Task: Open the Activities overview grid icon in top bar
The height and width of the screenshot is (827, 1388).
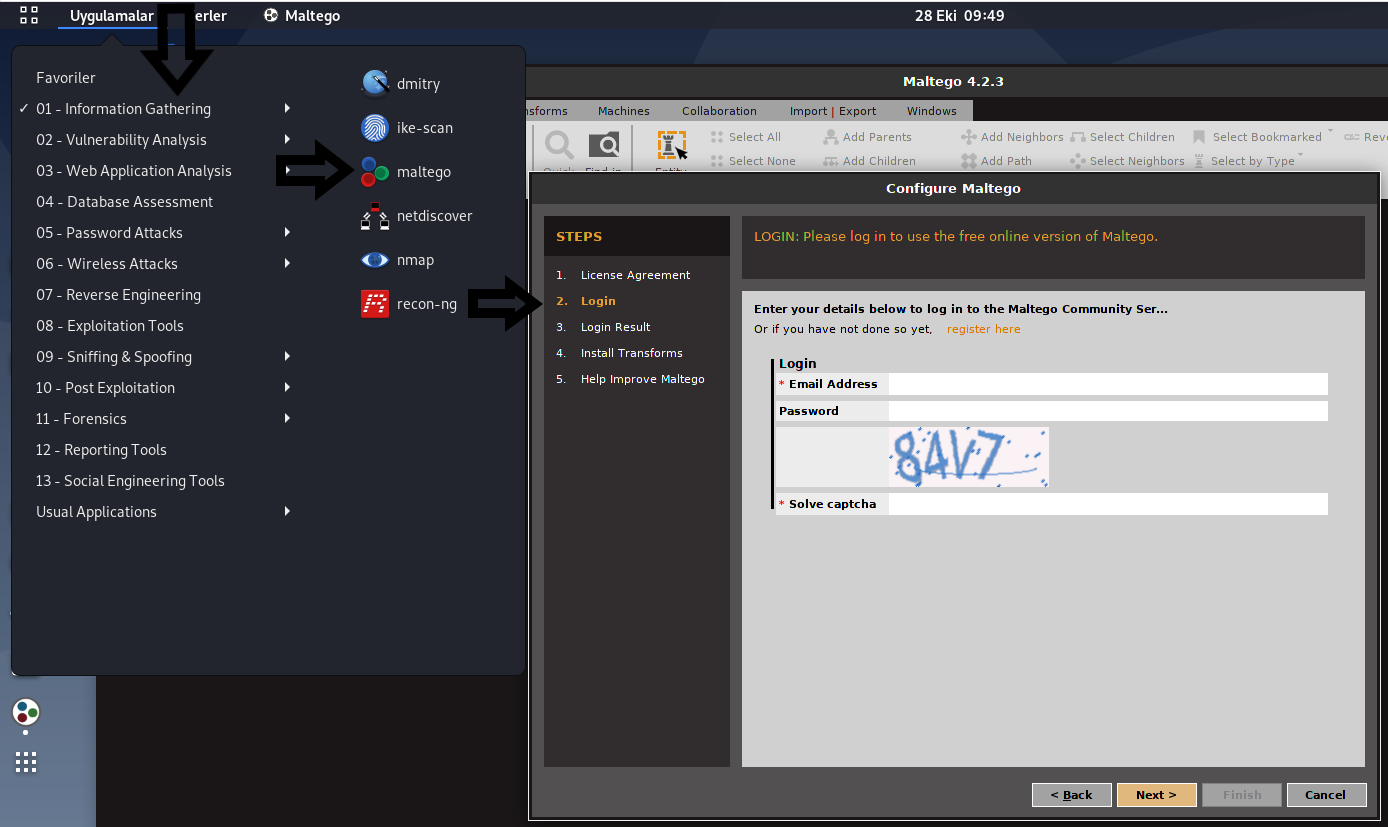Action: coord(29,15)
